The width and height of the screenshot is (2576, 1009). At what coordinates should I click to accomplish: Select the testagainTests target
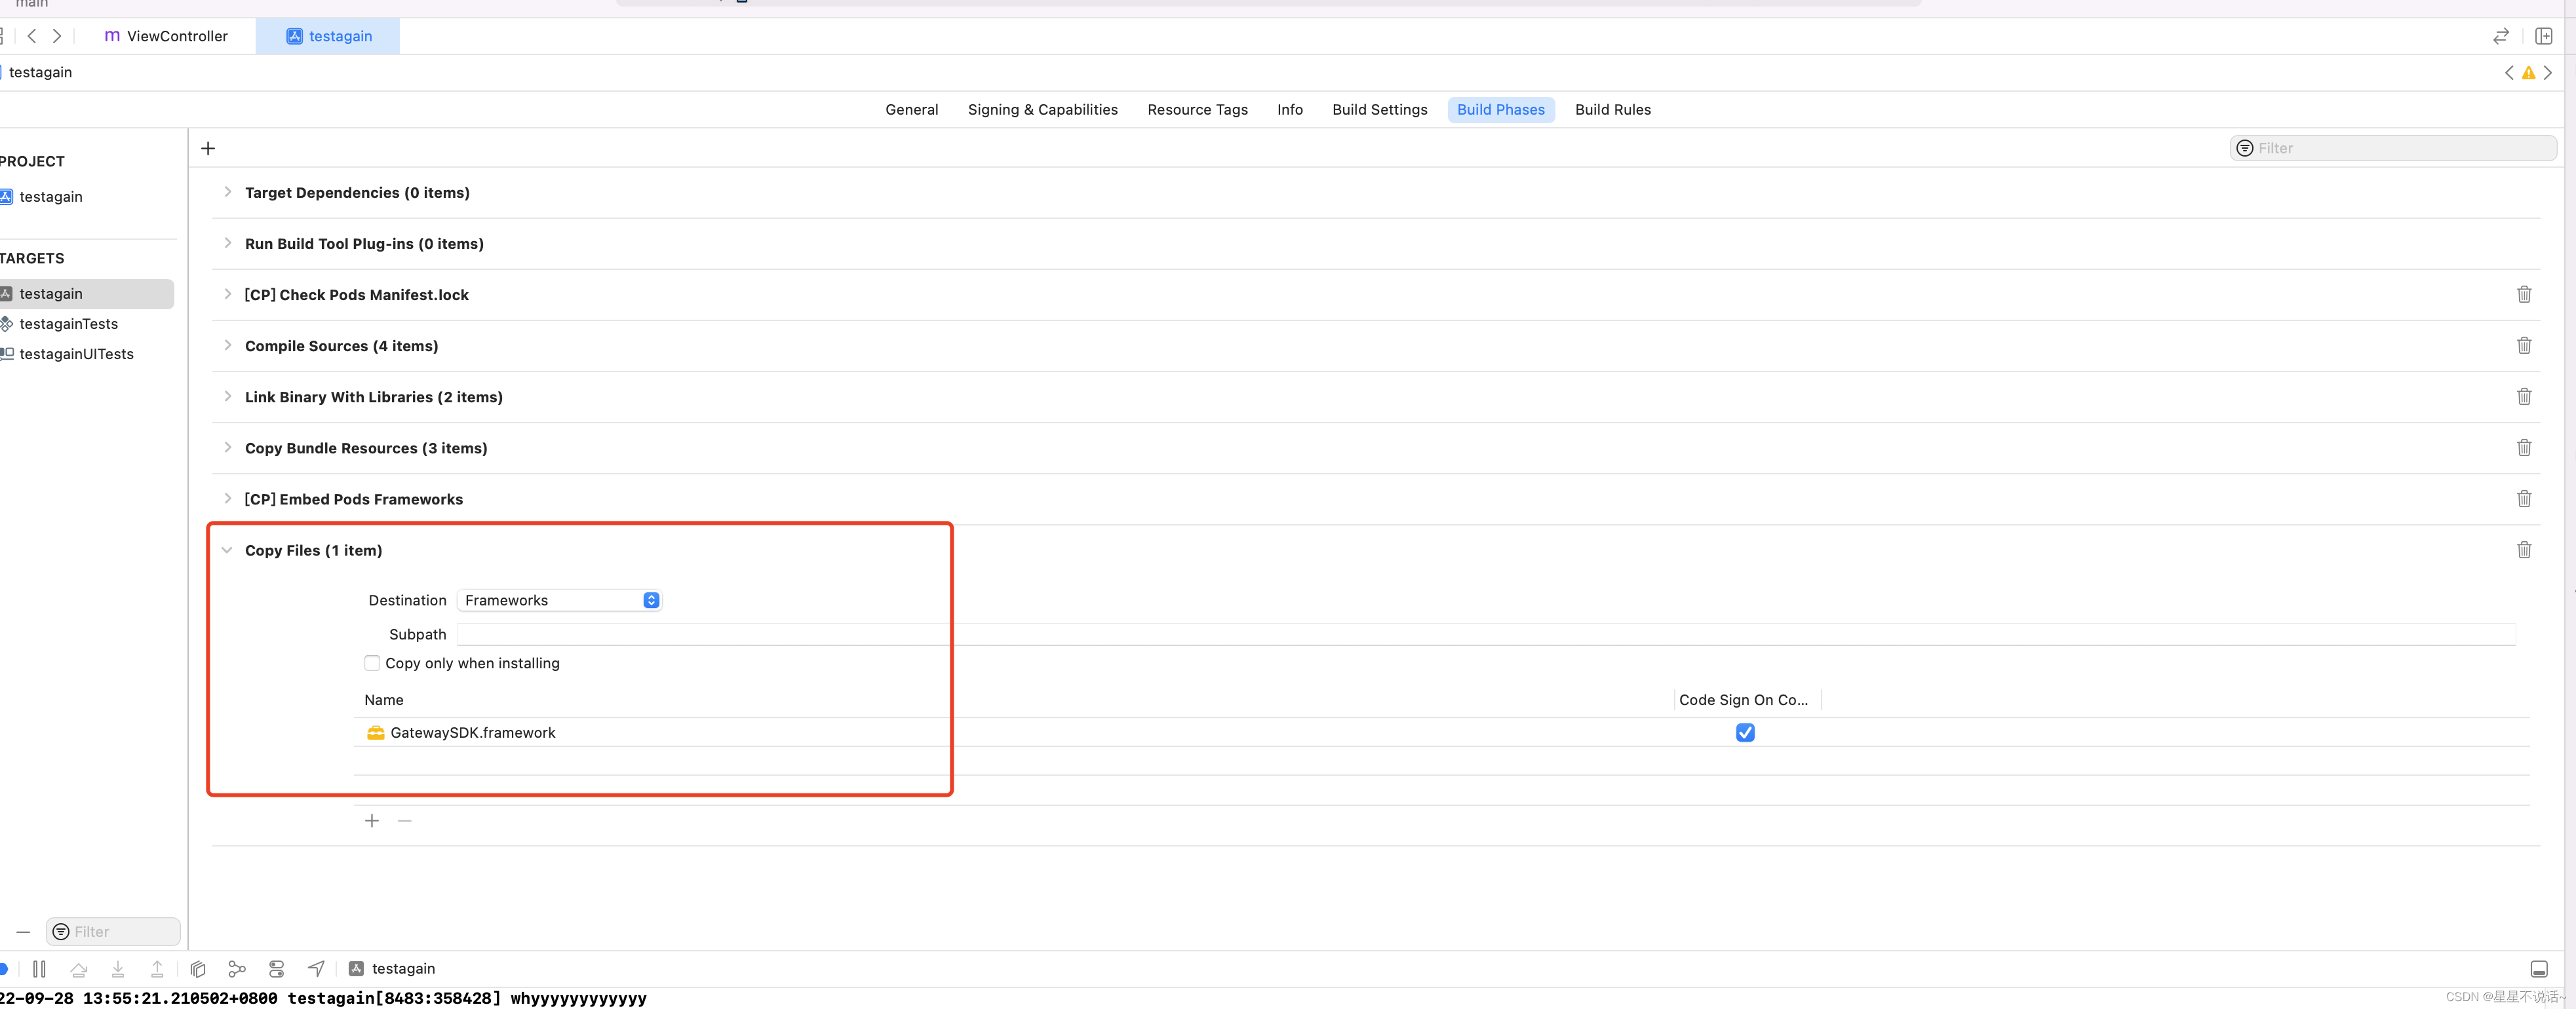pyautogui.click(x=68, y=324)
